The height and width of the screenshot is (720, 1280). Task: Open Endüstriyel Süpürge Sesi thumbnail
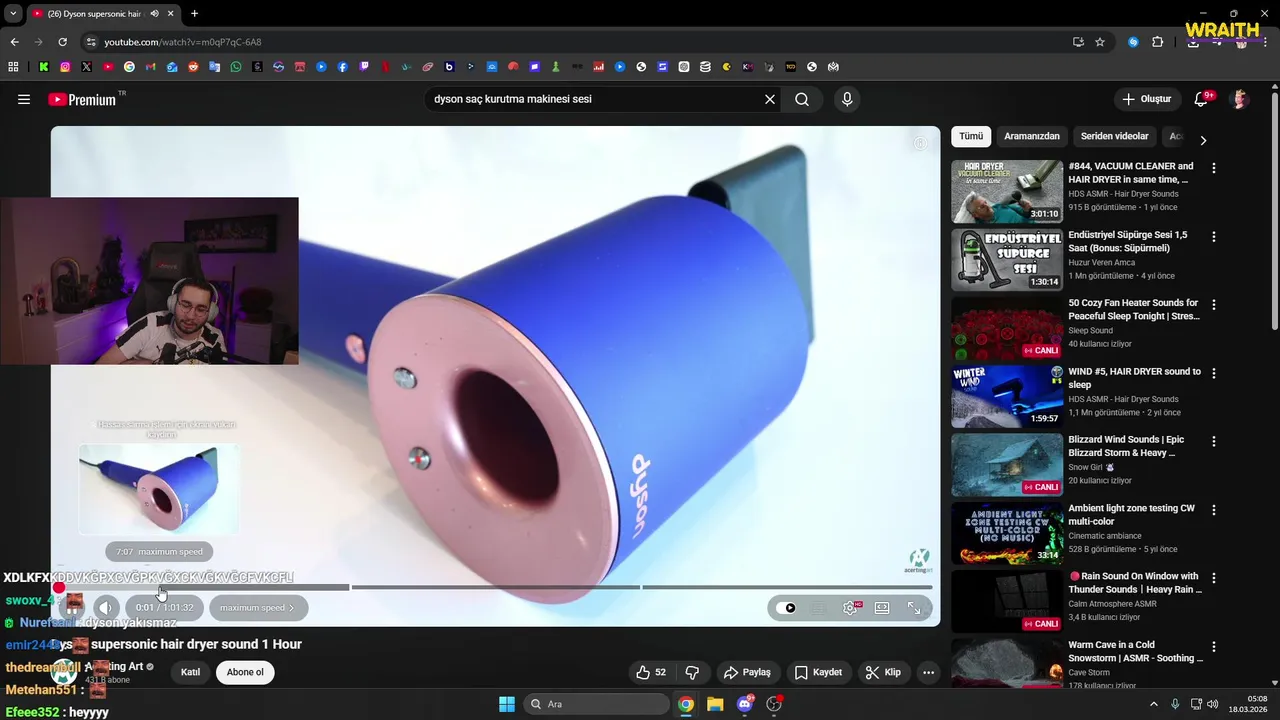pyautogui.click(x=1007, y=259)
